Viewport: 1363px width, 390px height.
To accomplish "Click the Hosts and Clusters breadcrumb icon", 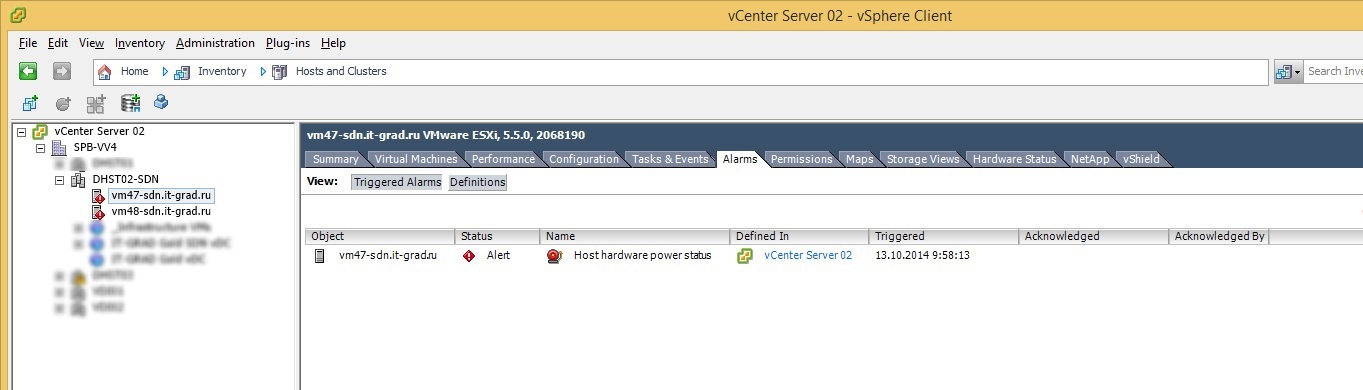I will coord(279,72).
